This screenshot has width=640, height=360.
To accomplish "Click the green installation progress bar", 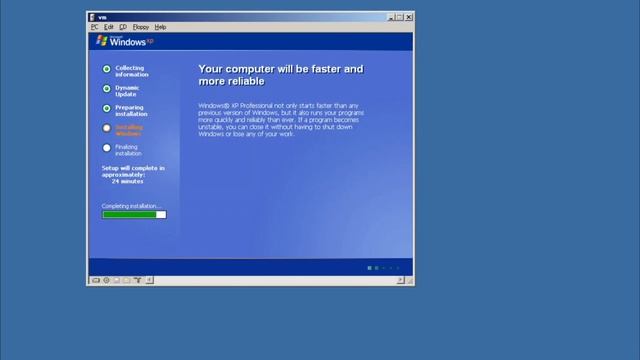I will pyautogui.click(x=134, y=215).
